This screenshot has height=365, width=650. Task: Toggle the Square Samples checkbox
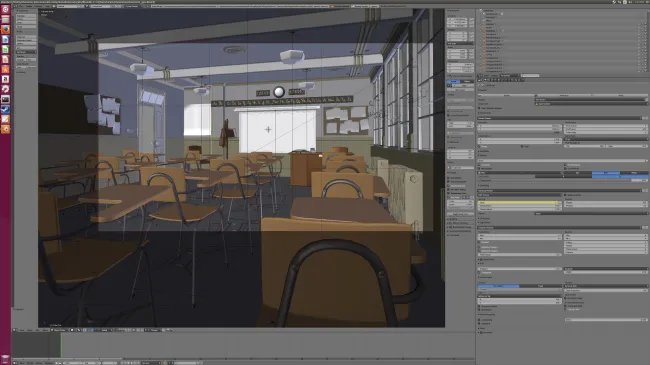coord(565,195)
